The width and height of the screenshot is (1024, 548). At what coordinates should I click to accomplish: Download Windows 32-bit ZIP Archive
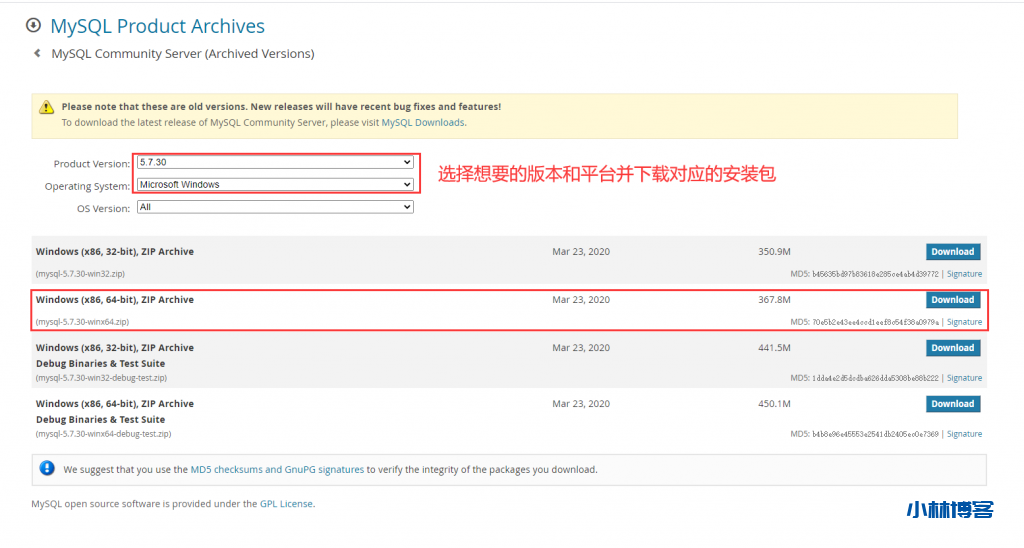[x=952, y=252]
